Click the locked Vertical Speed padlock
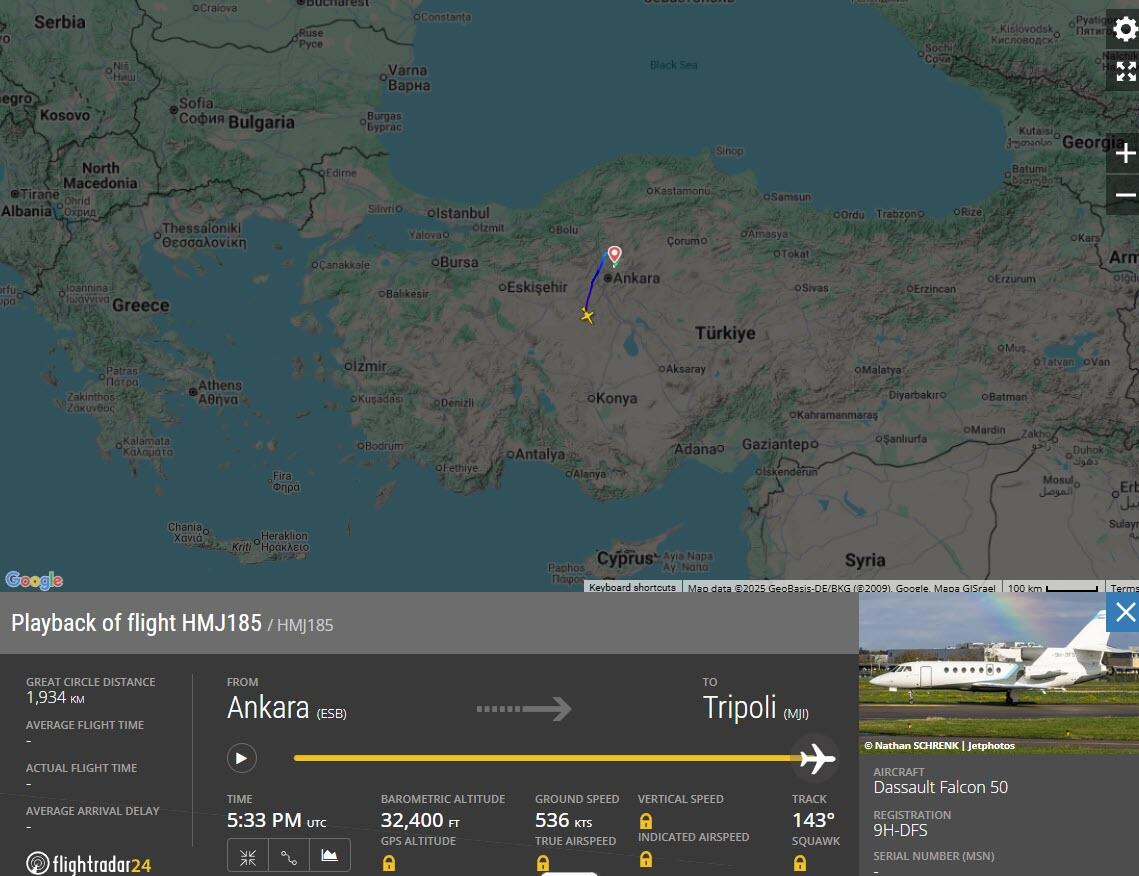 click(646, 821)
